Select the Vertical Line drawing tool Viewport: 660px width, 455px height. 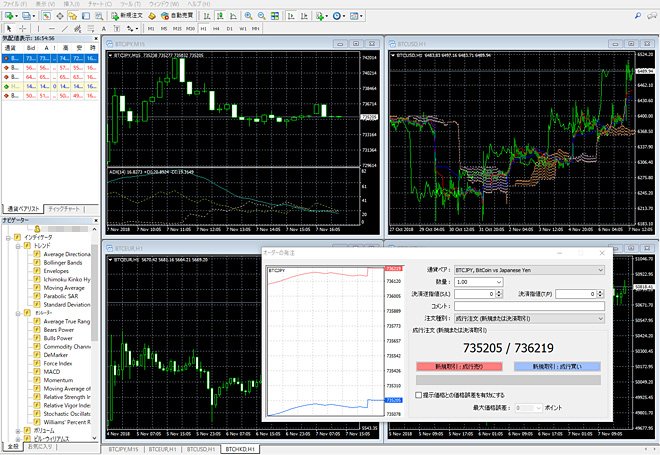point(38,29)
